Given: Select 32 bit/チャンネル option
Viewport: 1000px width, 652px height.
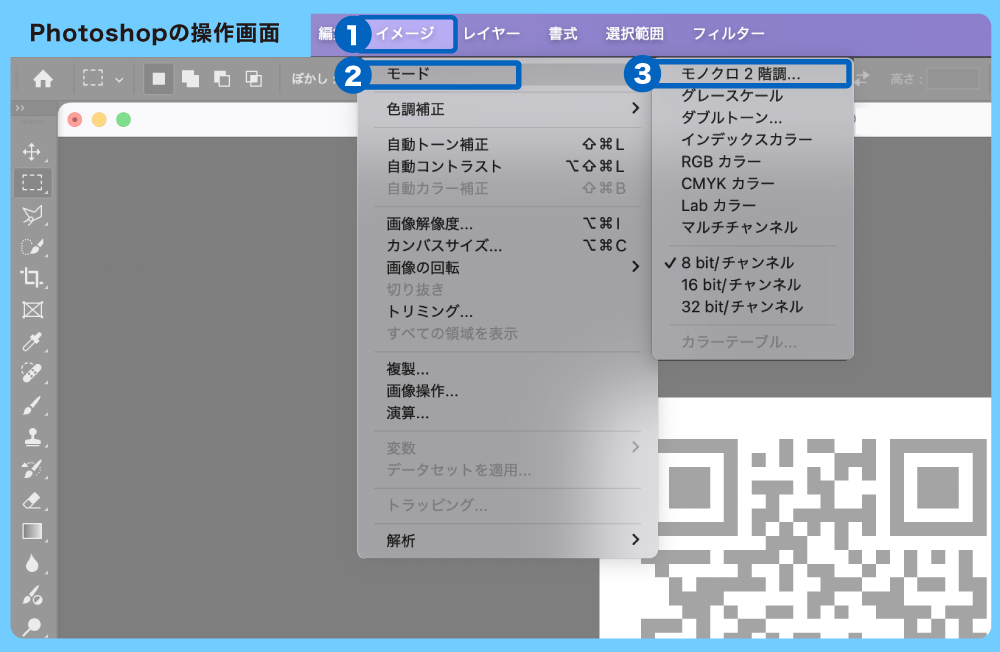Looking at the screenshot, I should pyautogui.click(x=753, y=307).
